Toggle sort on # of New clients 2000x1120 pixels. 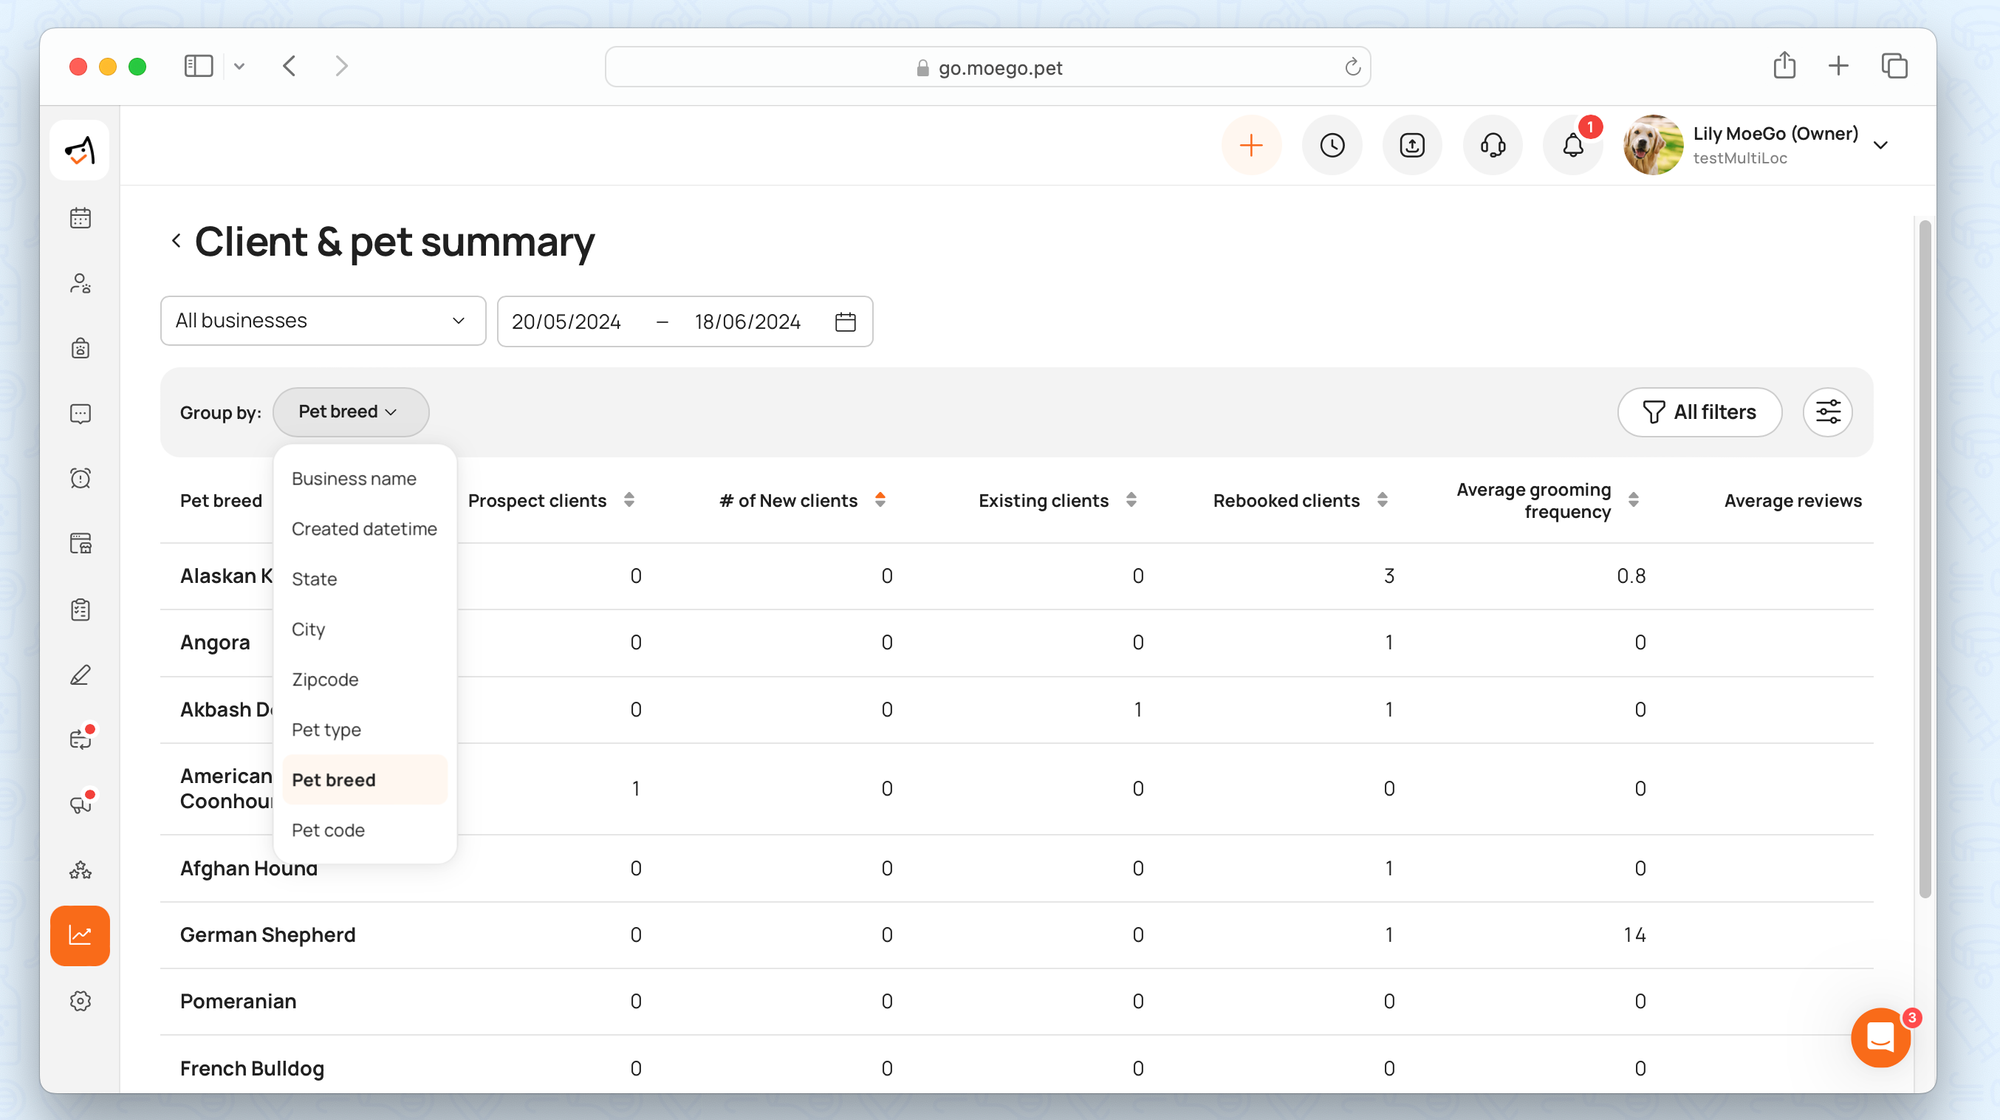tap(880, 500)
